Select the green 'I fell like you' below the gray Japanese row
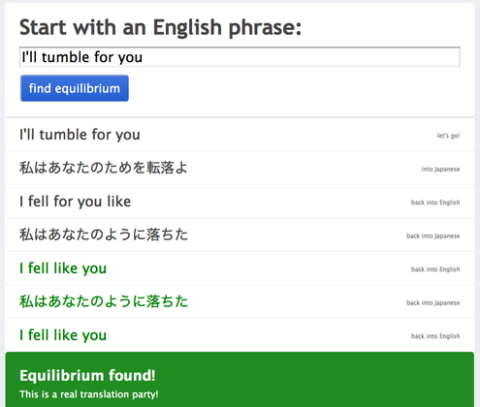480x407 pixels. (63, 268)
